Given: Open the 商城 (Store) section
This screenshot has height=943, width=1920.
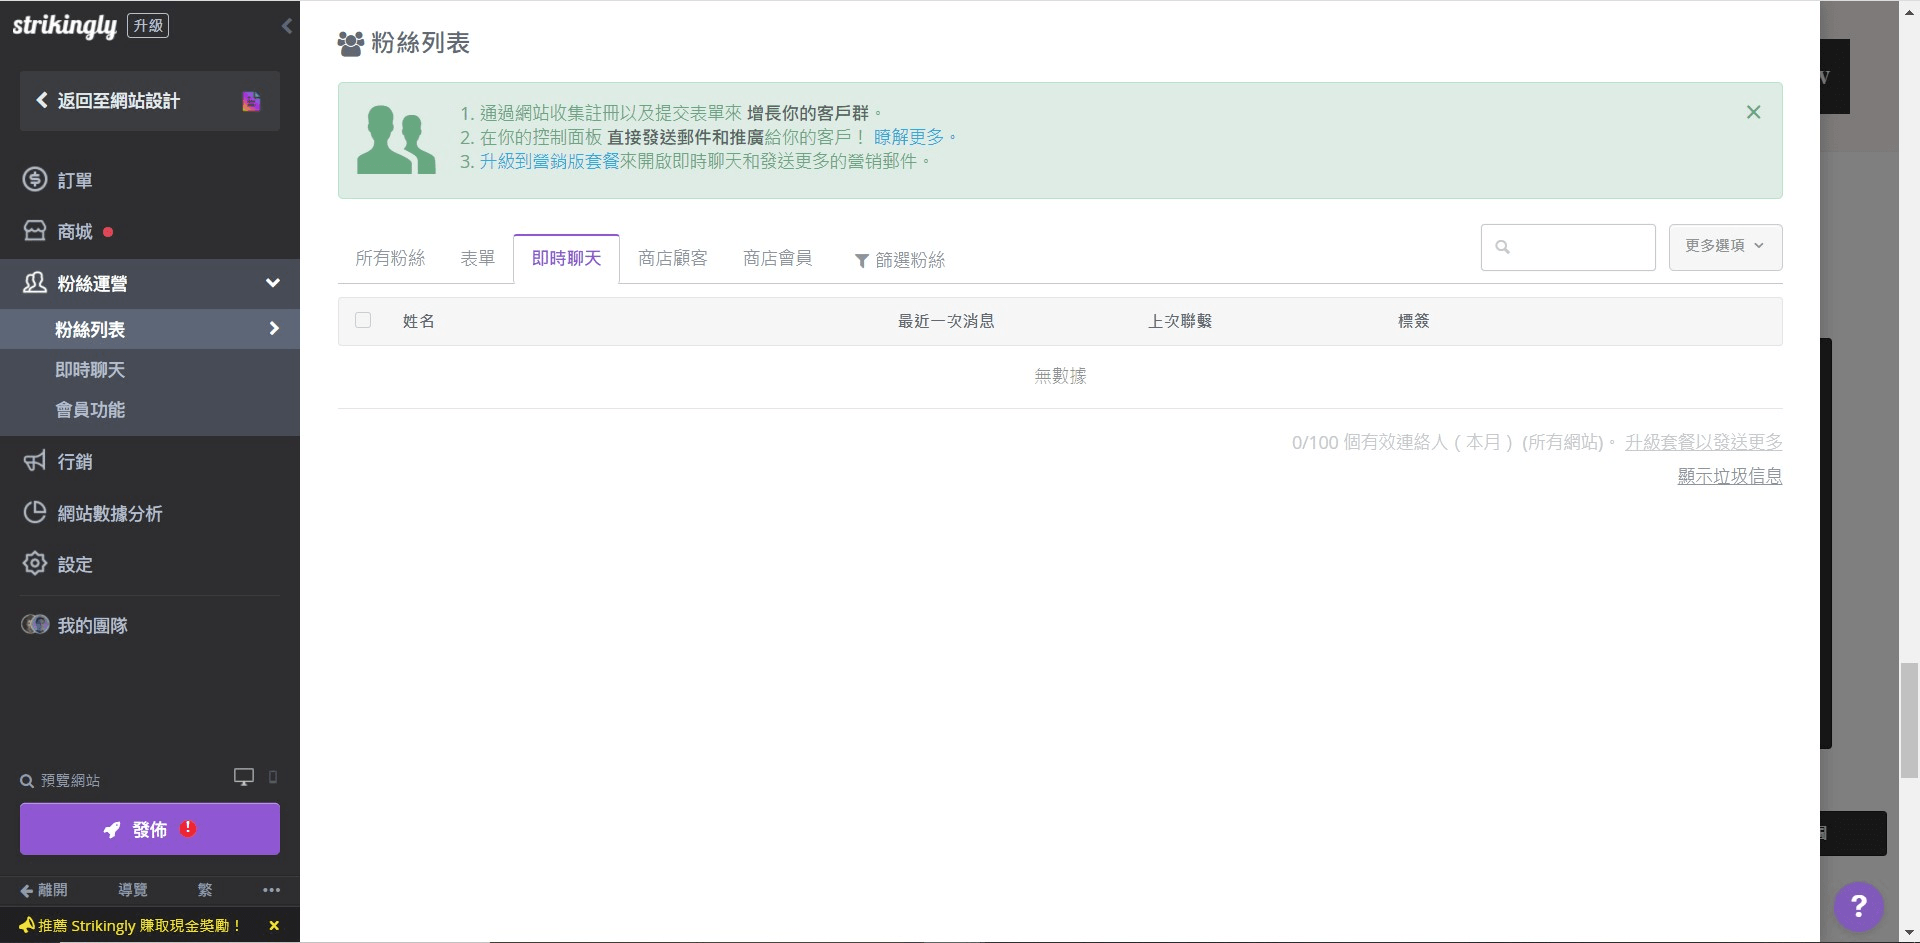Looking at the screenshot, I should pyautogui.click(x=75, y=231).
